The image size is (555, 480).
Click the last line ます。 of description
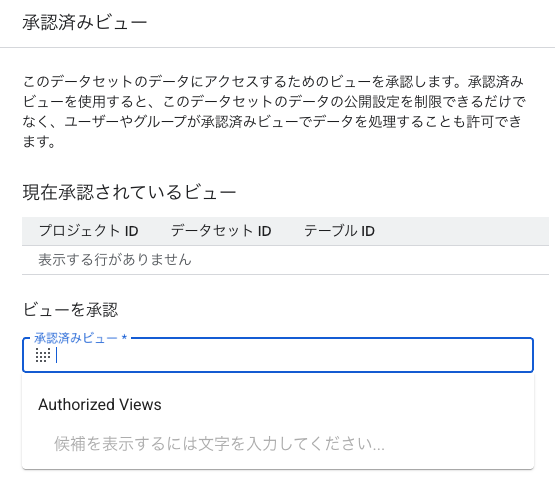[x=39, y=142]
